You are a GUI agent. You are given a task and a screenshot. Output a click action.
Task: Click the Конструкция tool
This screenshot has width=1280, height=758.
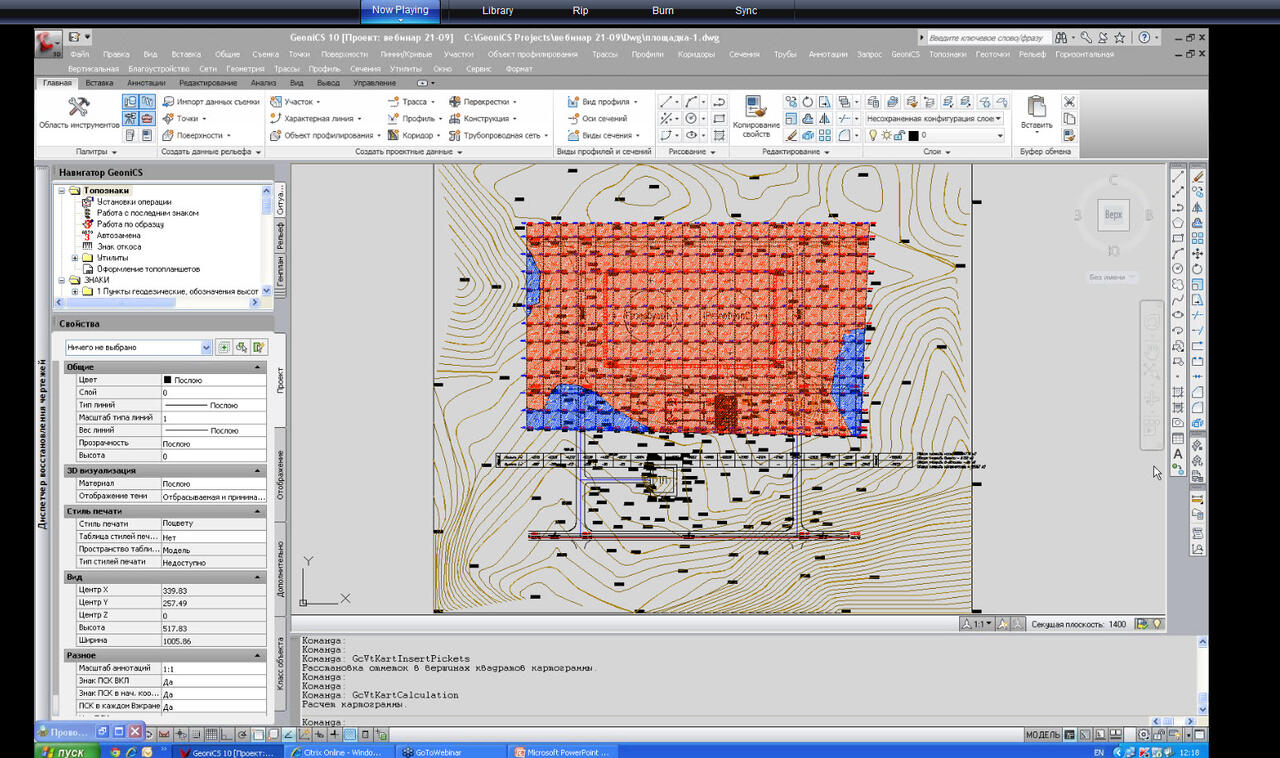click(482, 118)
